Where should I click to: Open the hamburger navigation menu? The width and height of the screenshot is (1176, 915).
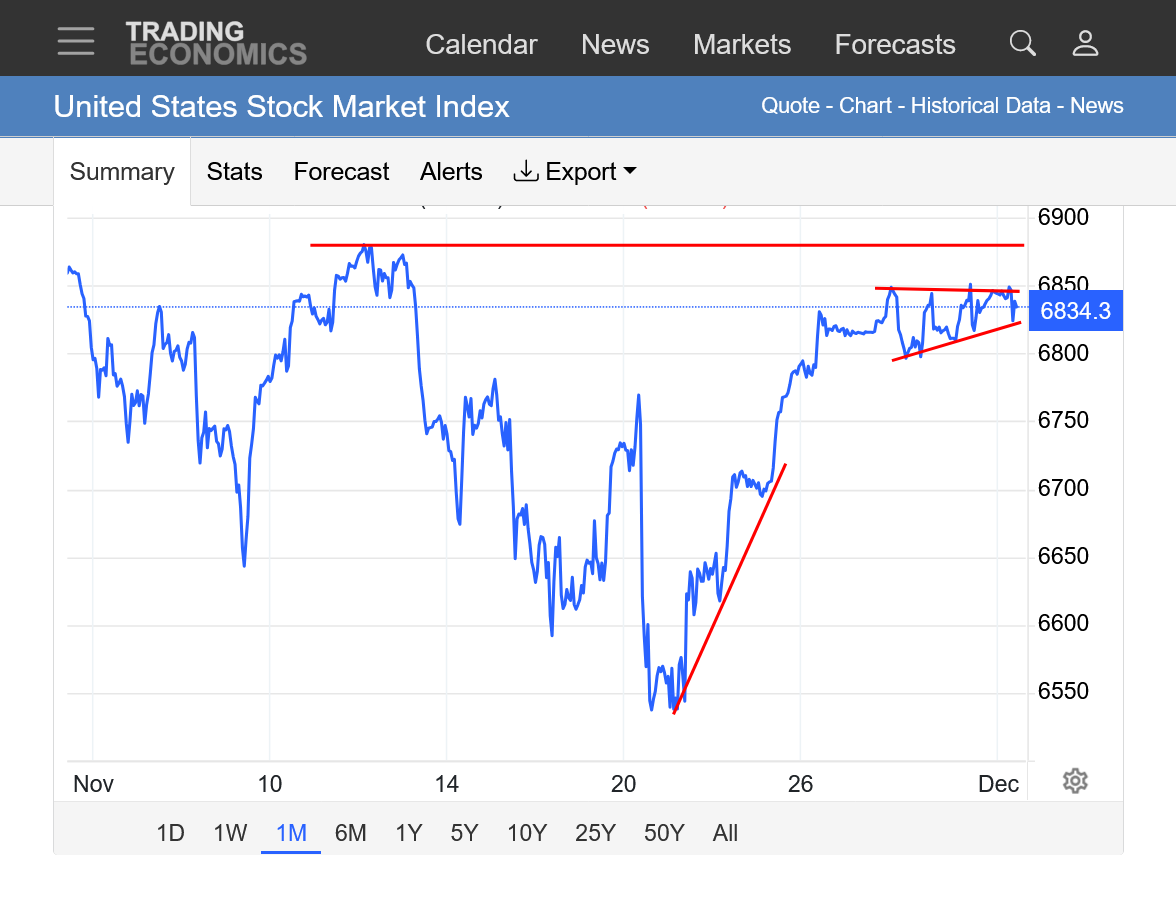pos(76,43)
